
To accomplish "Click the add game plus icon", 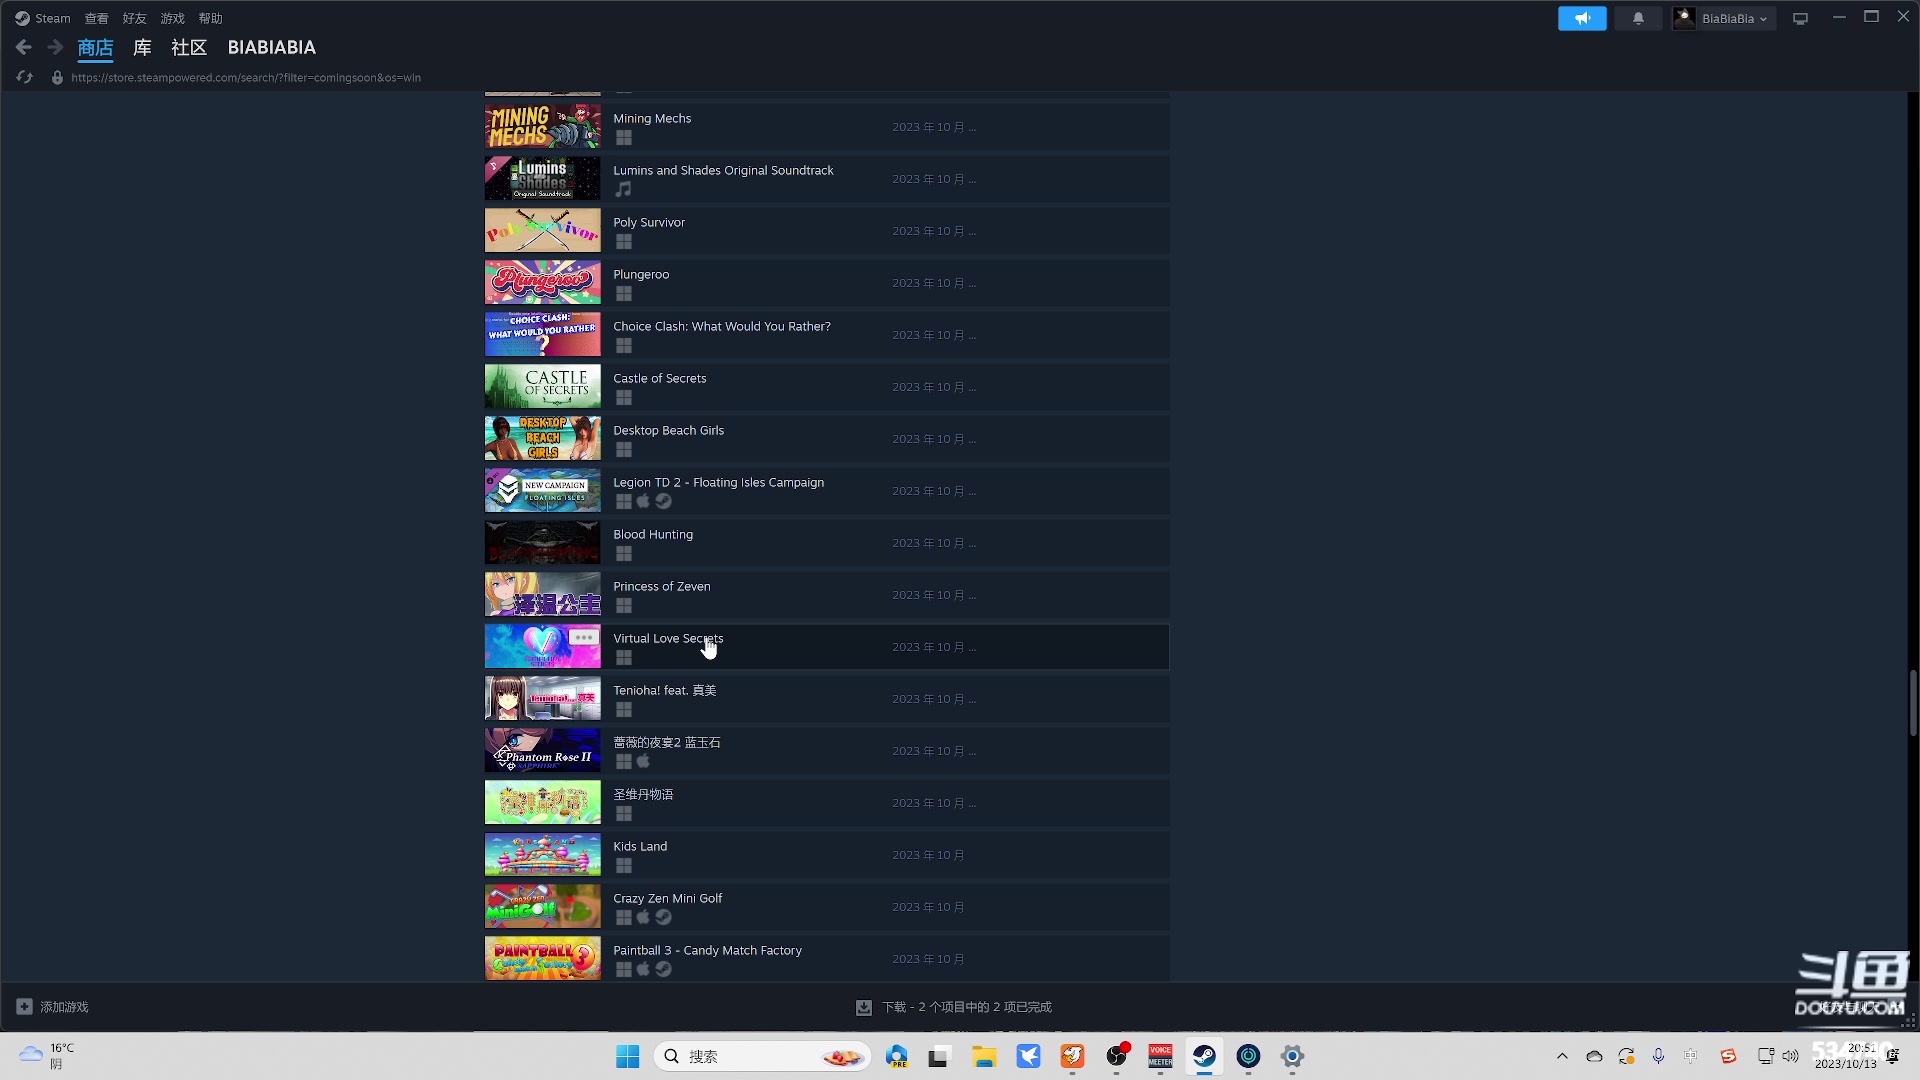I will 24,1006.
